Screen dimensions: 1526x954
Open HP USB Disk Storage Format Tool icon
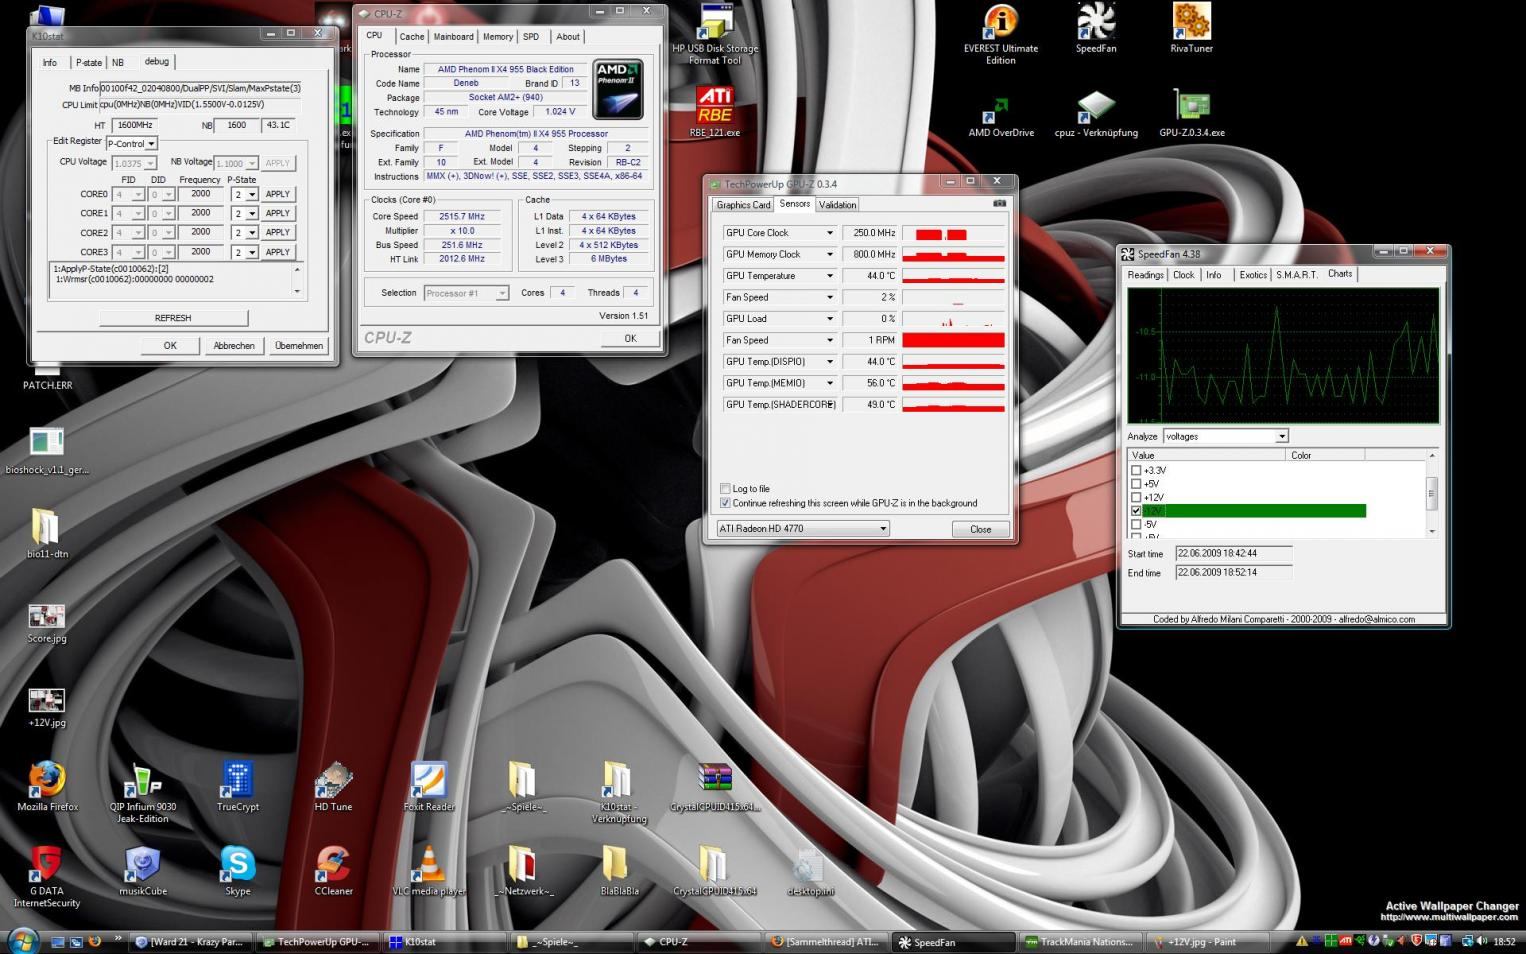tap(715, 34)
